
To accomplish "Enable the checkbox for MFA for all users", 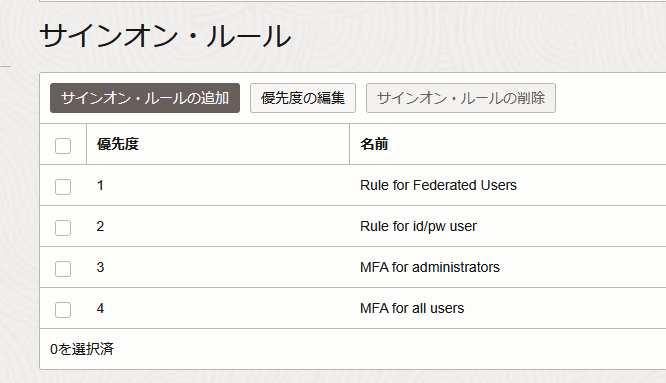I will (63, 310).
